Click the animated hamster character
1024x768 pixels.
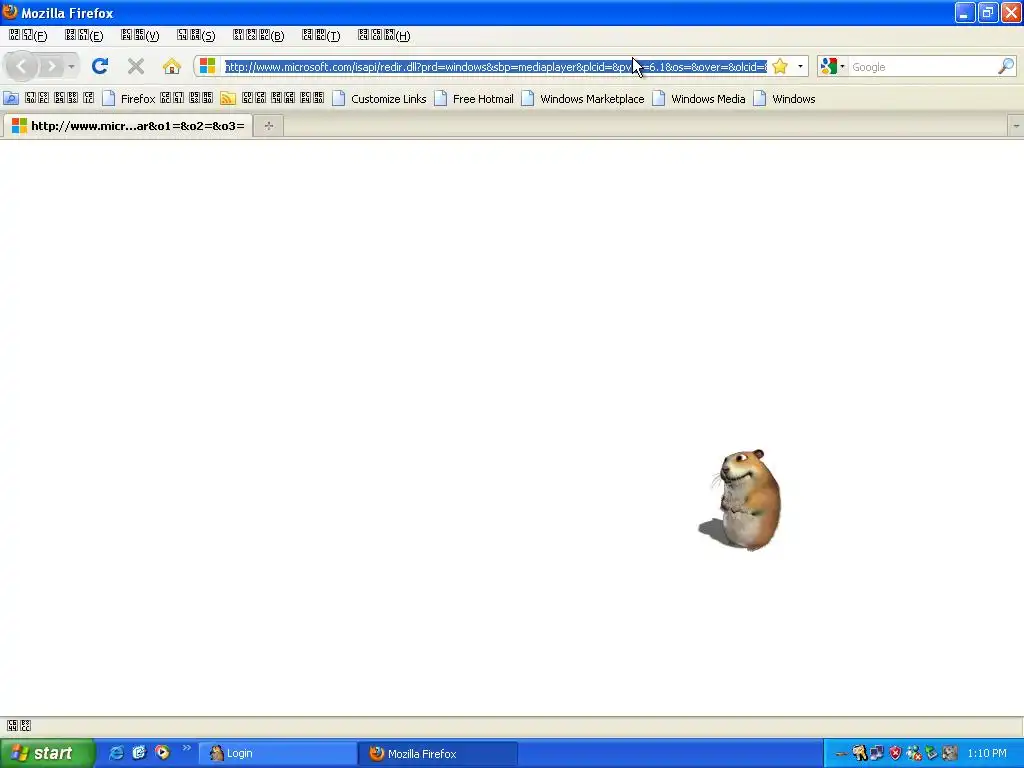point(741,500)
